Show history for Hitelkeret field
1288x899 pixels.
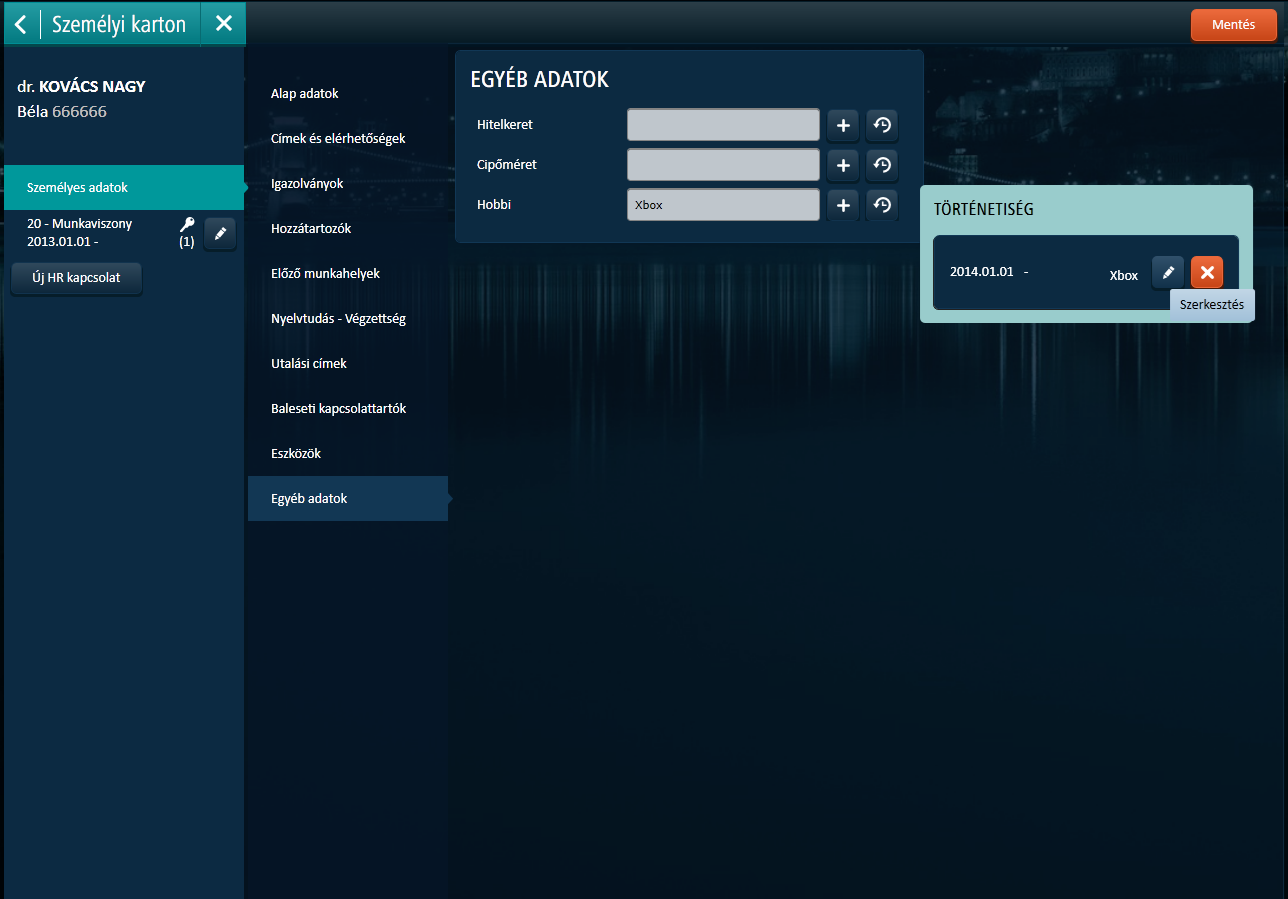(x=882, y=125)
